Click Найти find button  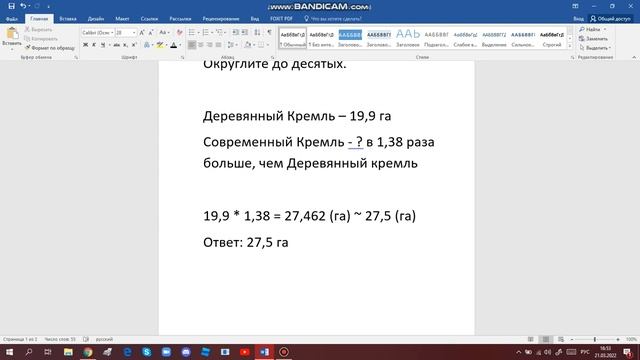point(590,29)
